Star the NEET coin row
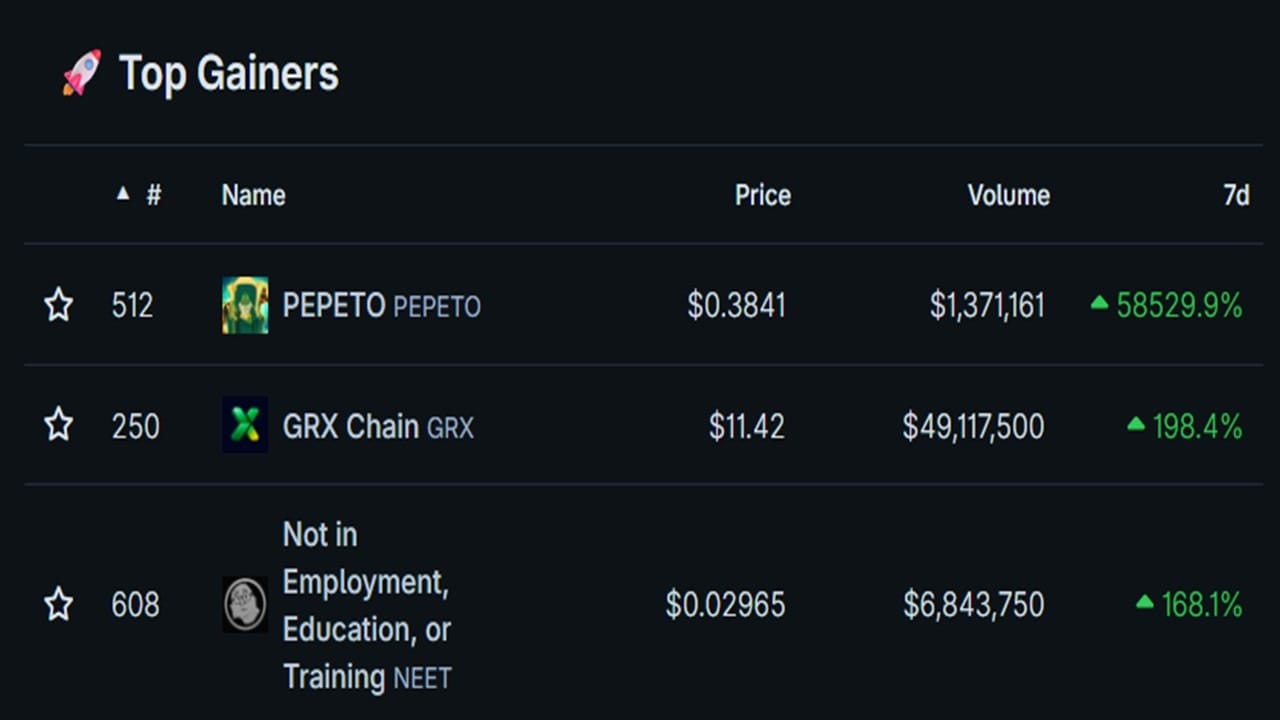Image resolution: width=1280 pixels, height=720 pixels. point(59,604)
